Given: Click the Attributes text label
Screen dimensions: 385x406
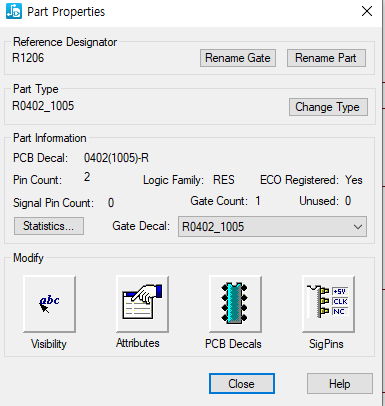Looking at the screenshot, I should (138, 343).
